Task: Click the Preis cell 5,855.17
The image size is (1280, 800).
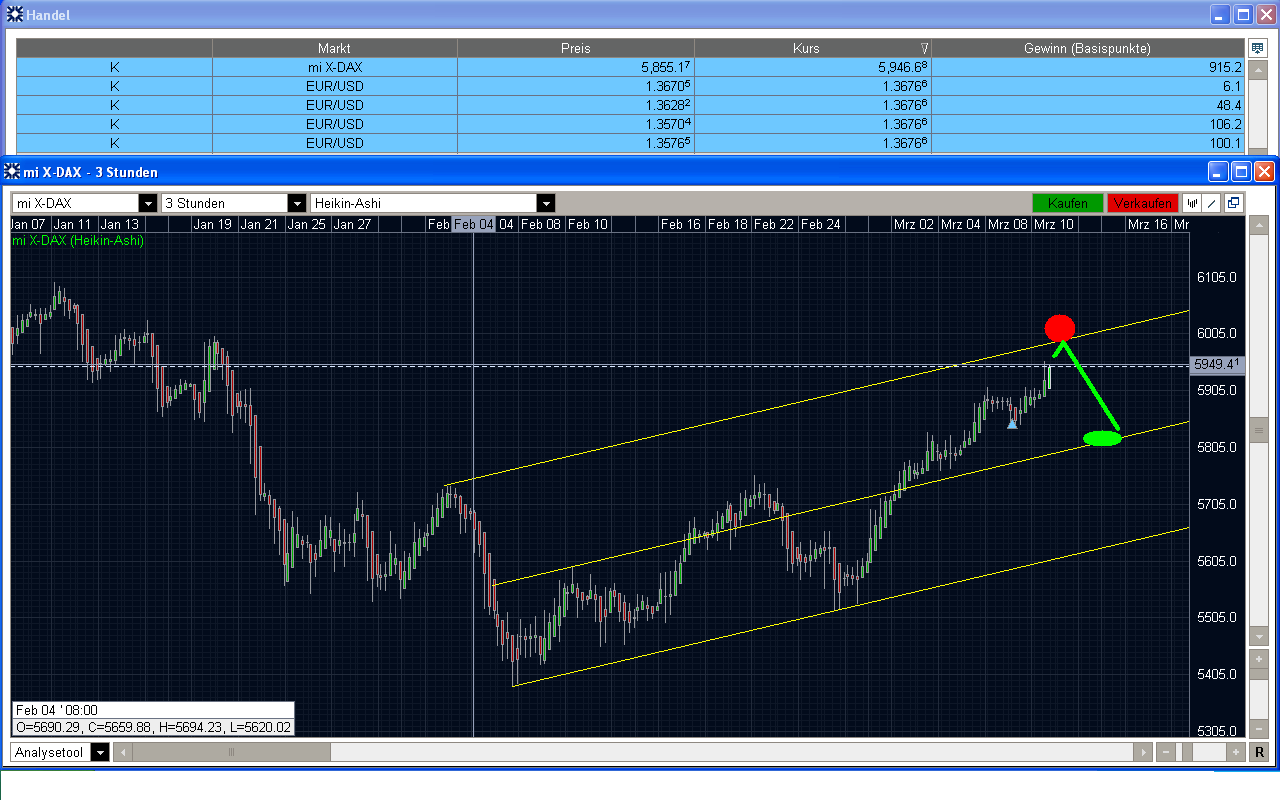Action: (x=576, y=67)
